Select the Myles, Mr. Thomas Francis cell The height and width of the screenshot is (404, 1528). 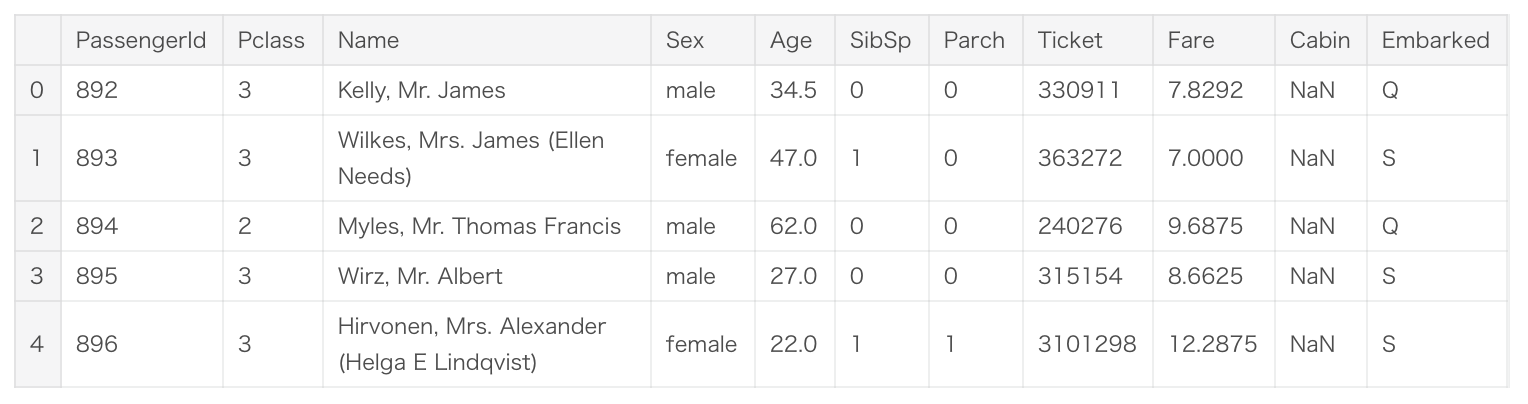click(x=479, y=226)
